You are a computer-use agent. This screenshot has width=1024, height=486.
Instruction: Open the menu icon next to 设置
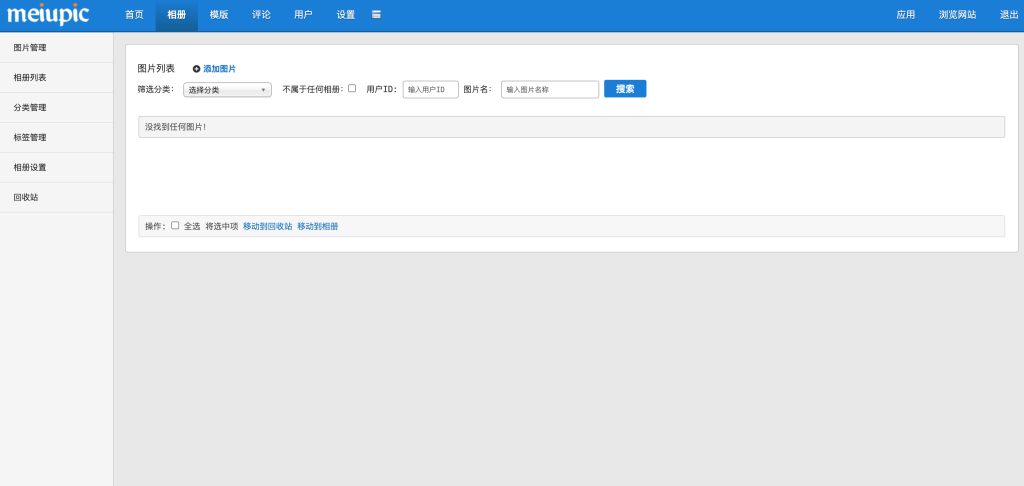(376, 14)
